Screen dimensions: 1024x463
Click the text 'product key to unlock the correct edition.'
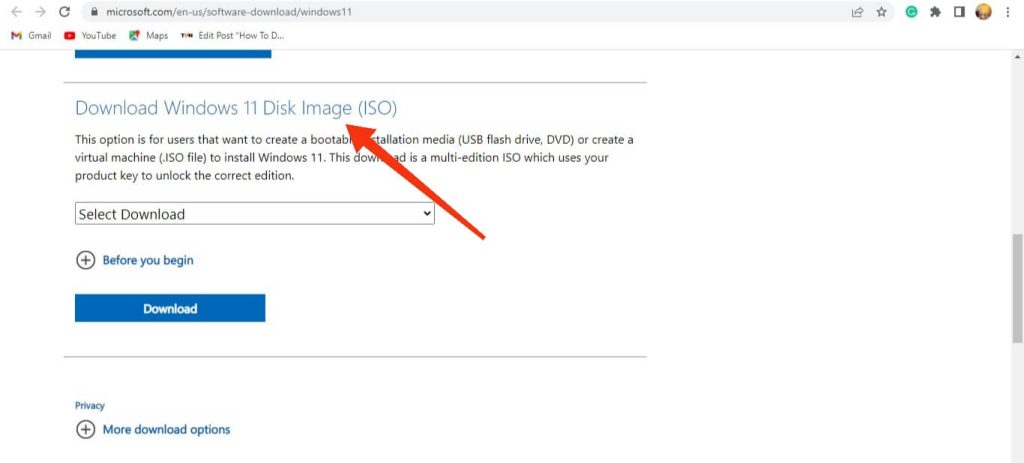point(184,176)
